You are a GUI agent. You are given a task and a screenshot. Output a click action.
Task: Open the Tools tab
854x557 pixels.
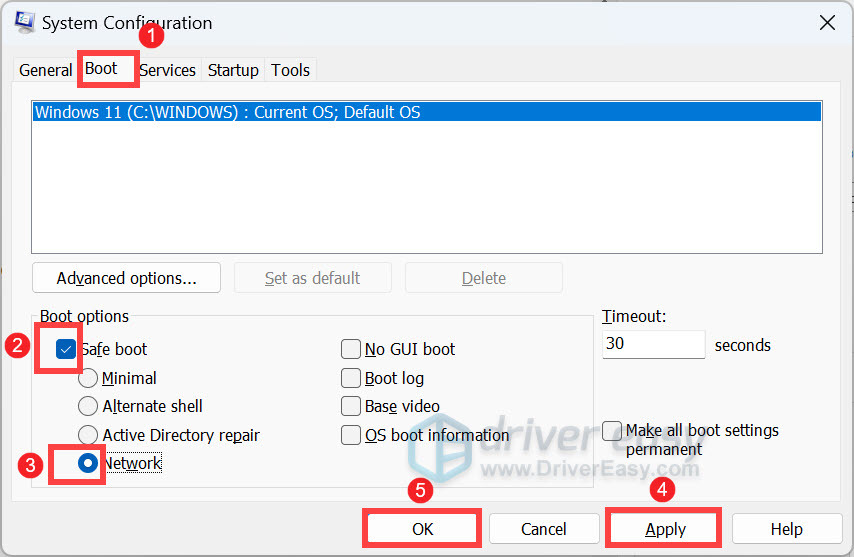coord(290,70)
